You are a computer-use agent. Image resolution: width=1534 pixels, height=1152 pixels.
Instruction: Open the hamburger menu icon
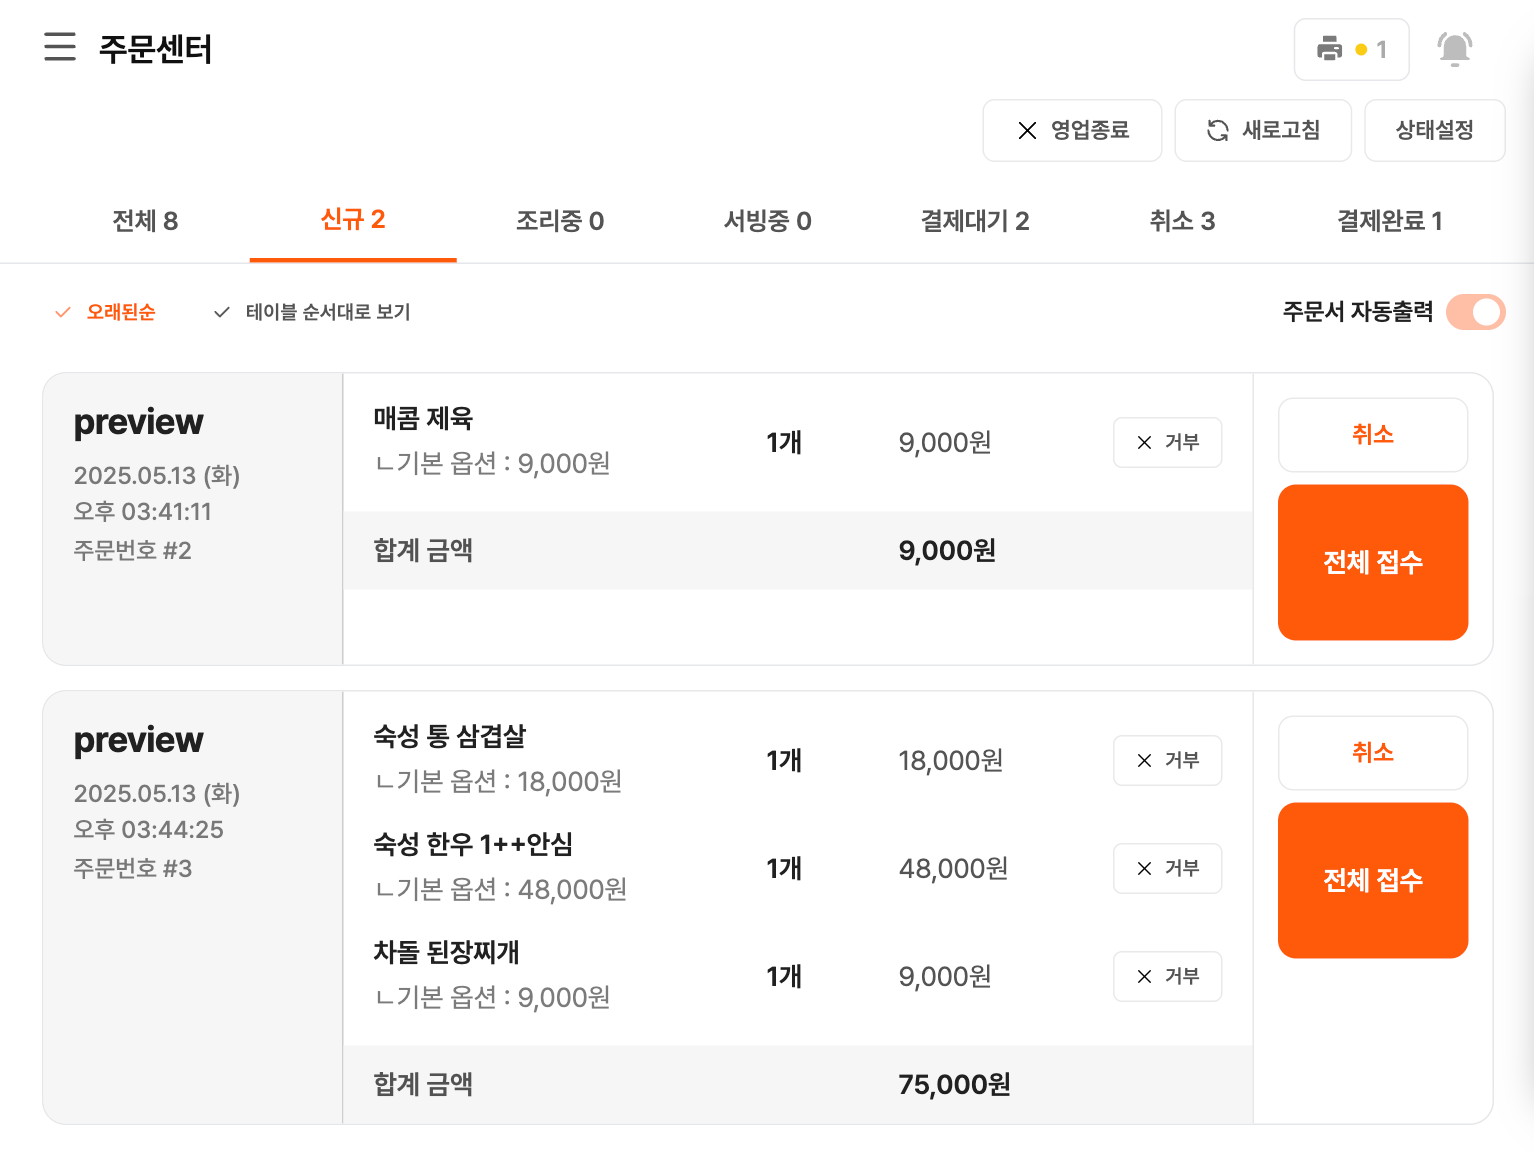60,47
